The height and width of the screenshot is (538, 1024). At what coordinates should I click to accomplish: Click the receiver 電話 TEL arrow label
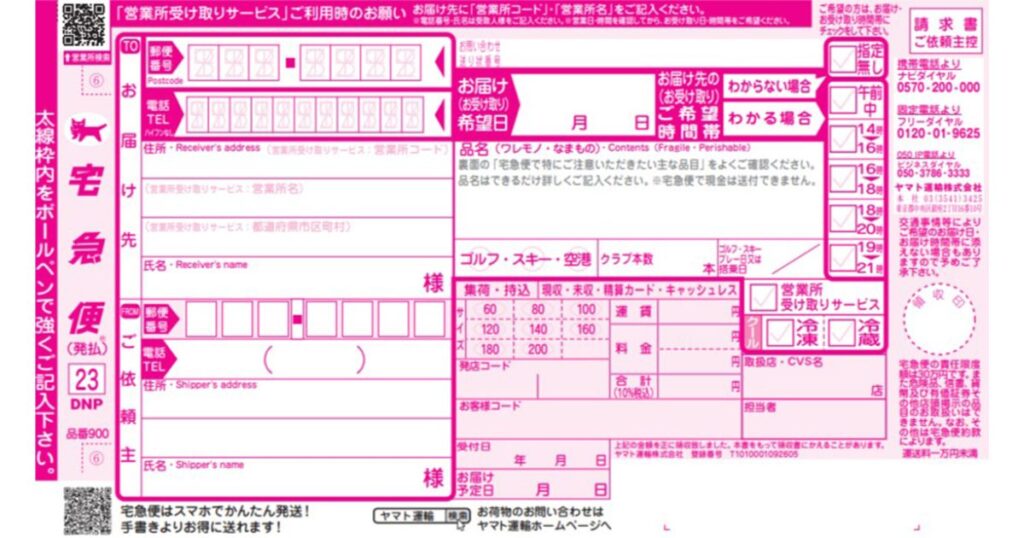click(x=162, y=114)
